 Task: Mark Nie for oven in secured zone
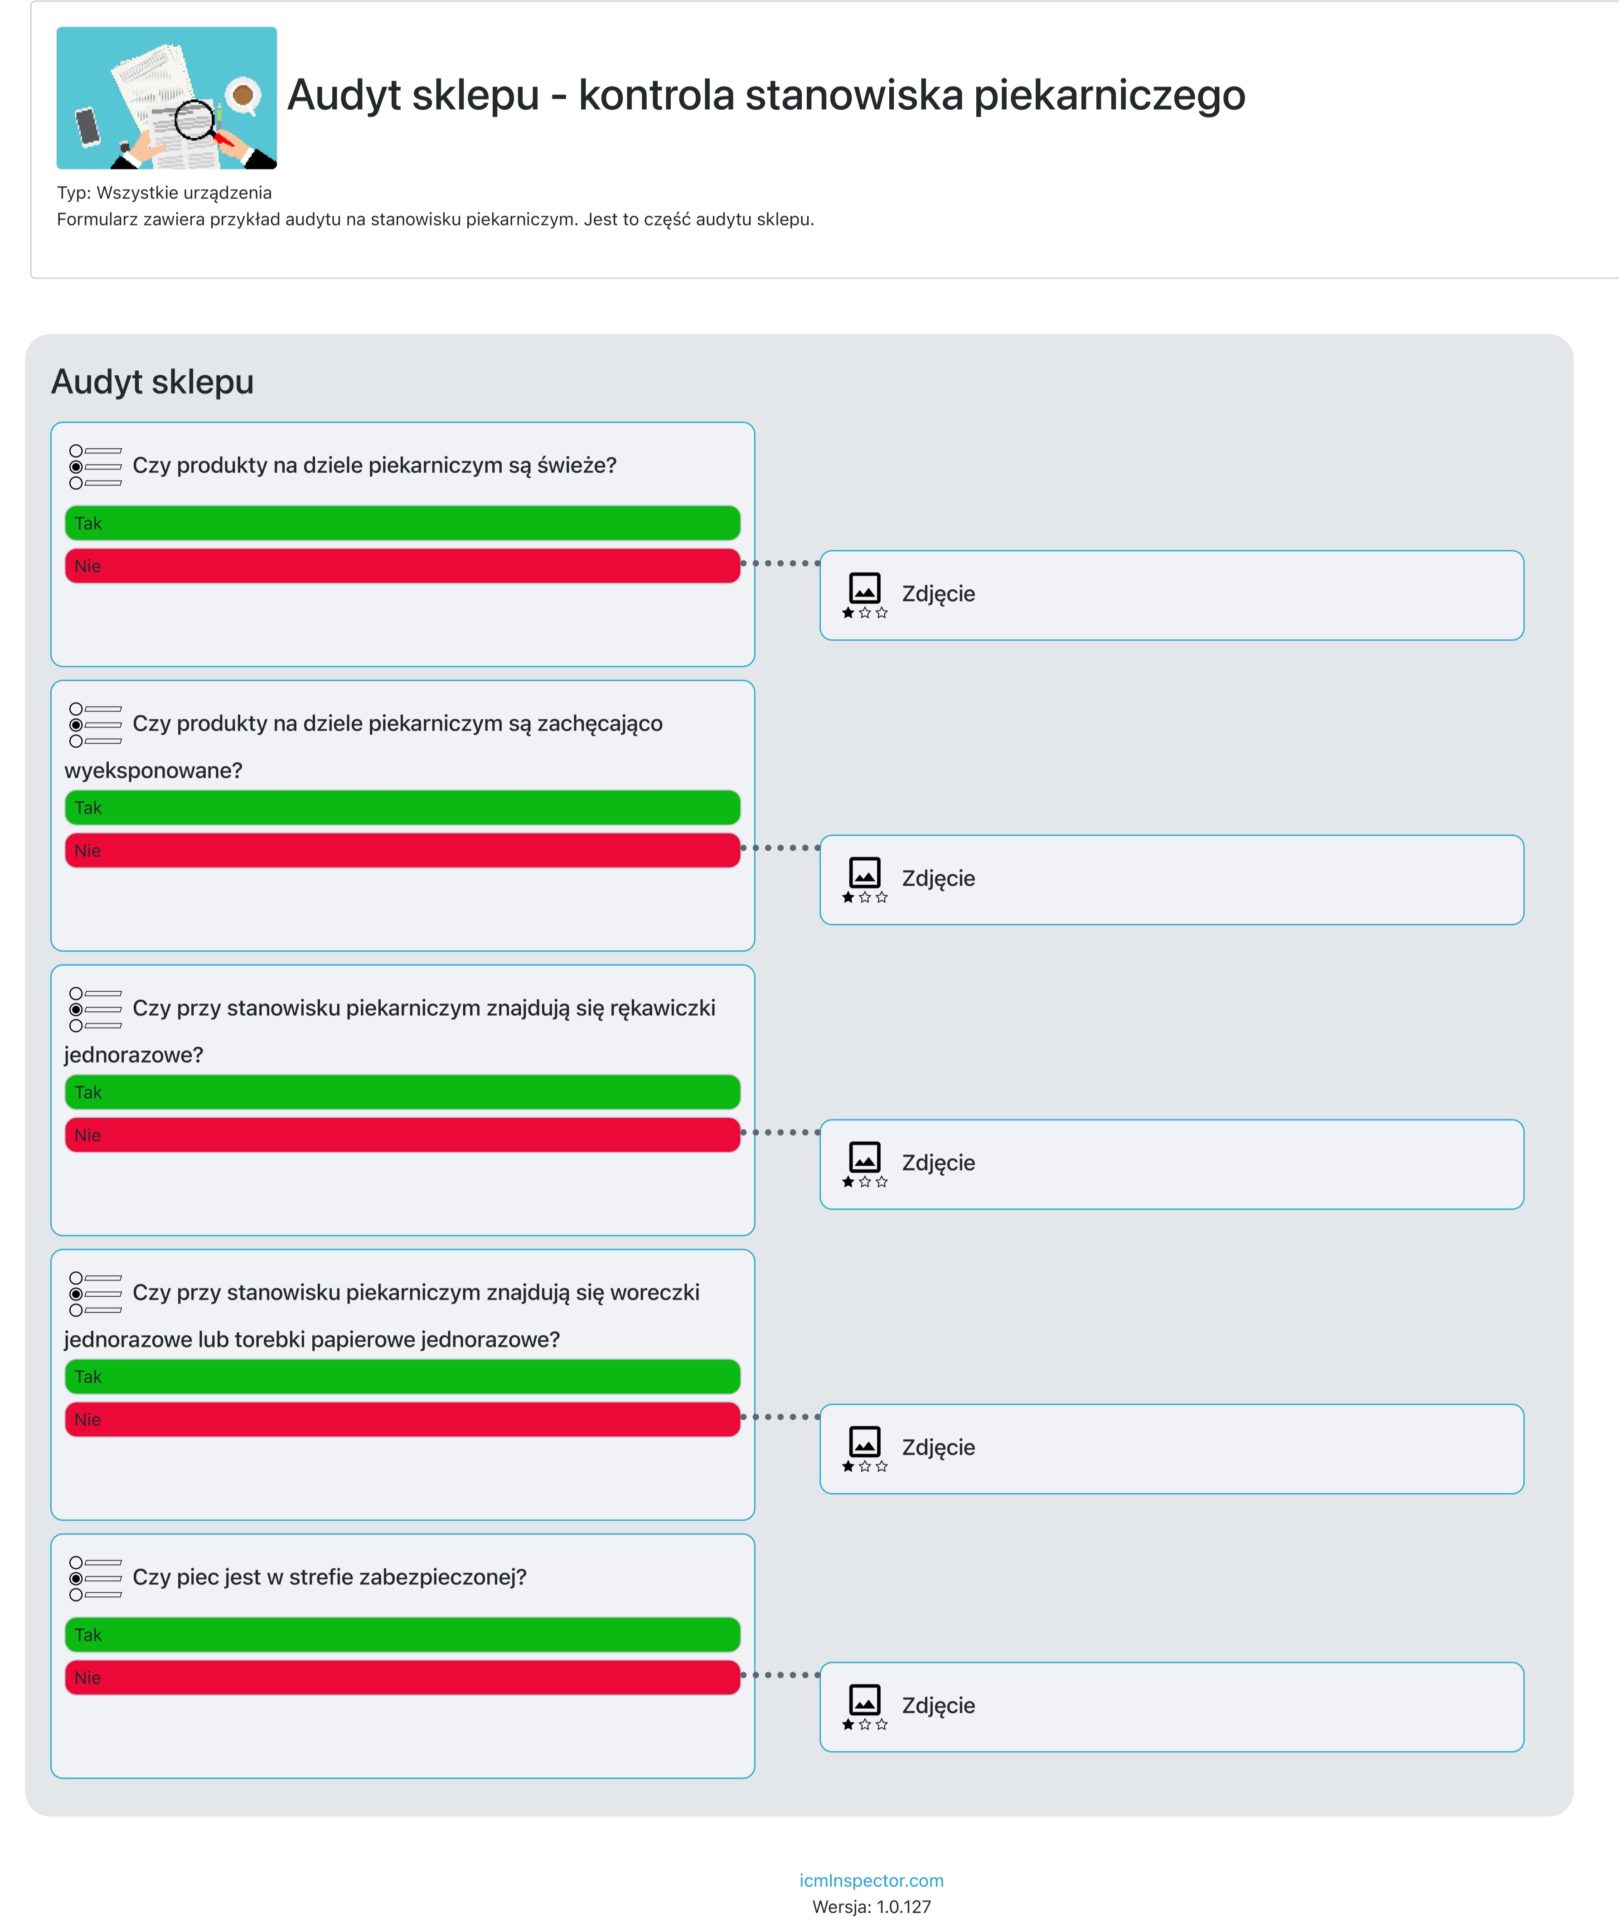click(x=403, y=1677)
